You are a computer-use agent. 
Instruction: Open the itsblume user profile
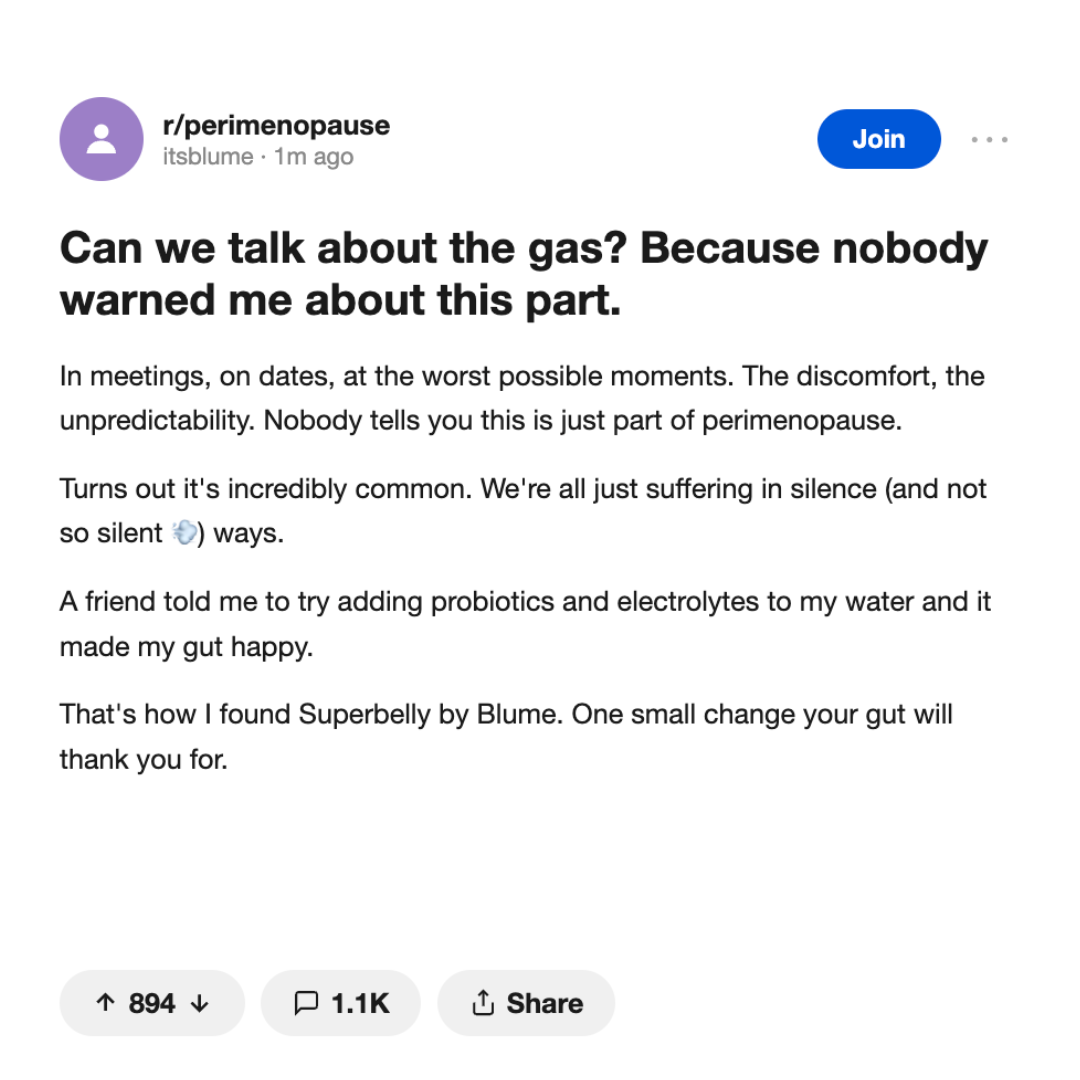point(208,156)
